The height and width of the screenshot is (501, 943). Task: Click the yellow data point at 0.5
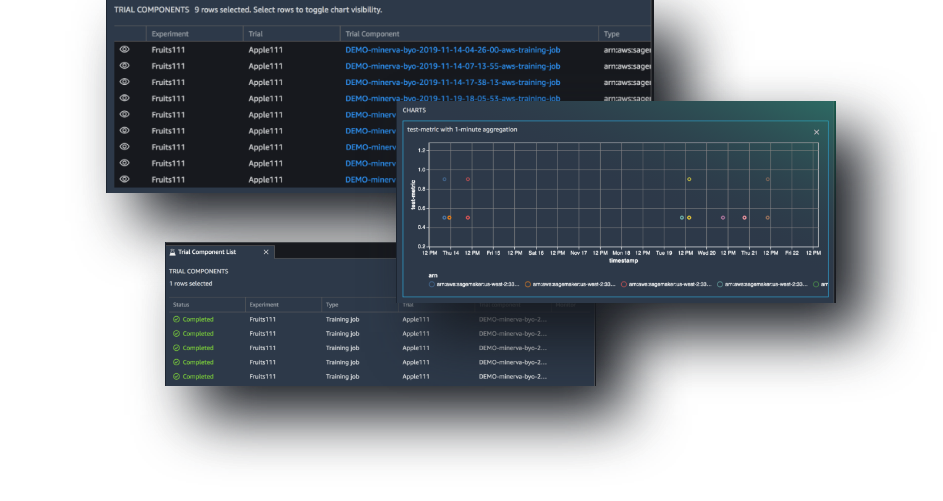[689, 218]
